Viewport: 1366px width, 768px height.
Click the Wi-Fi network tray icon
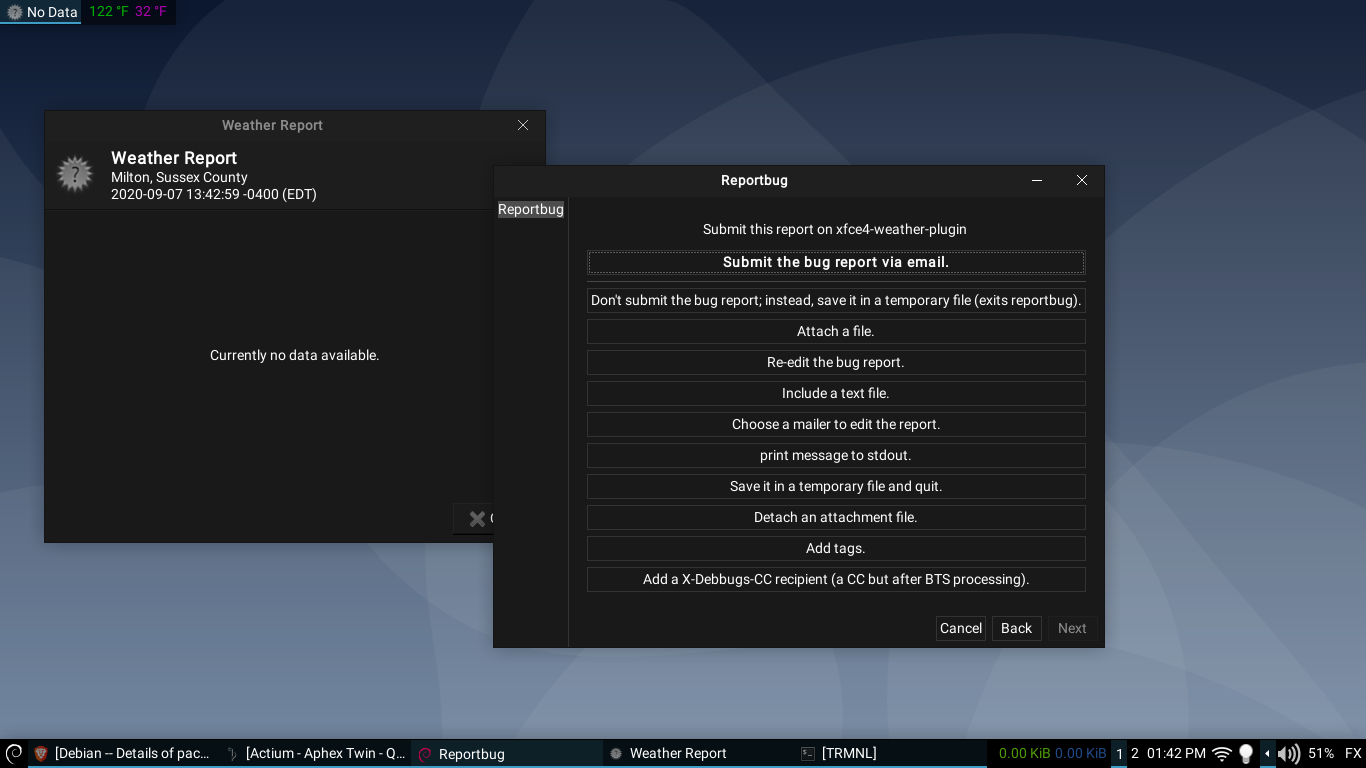1221,753
